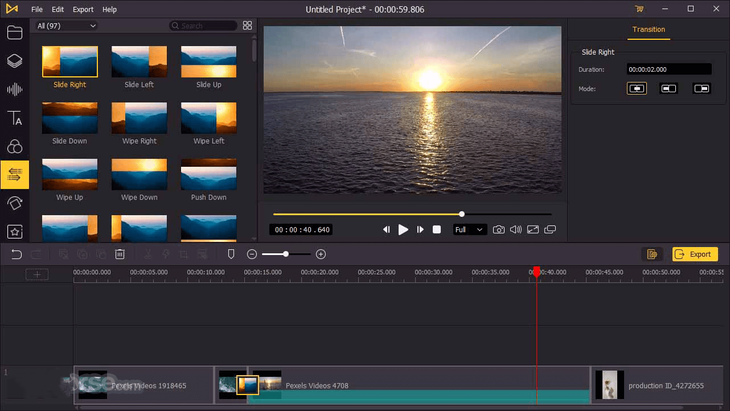Switch transitions list to grid view icon
The image size is (730, 411).
[x=247, y=26]
